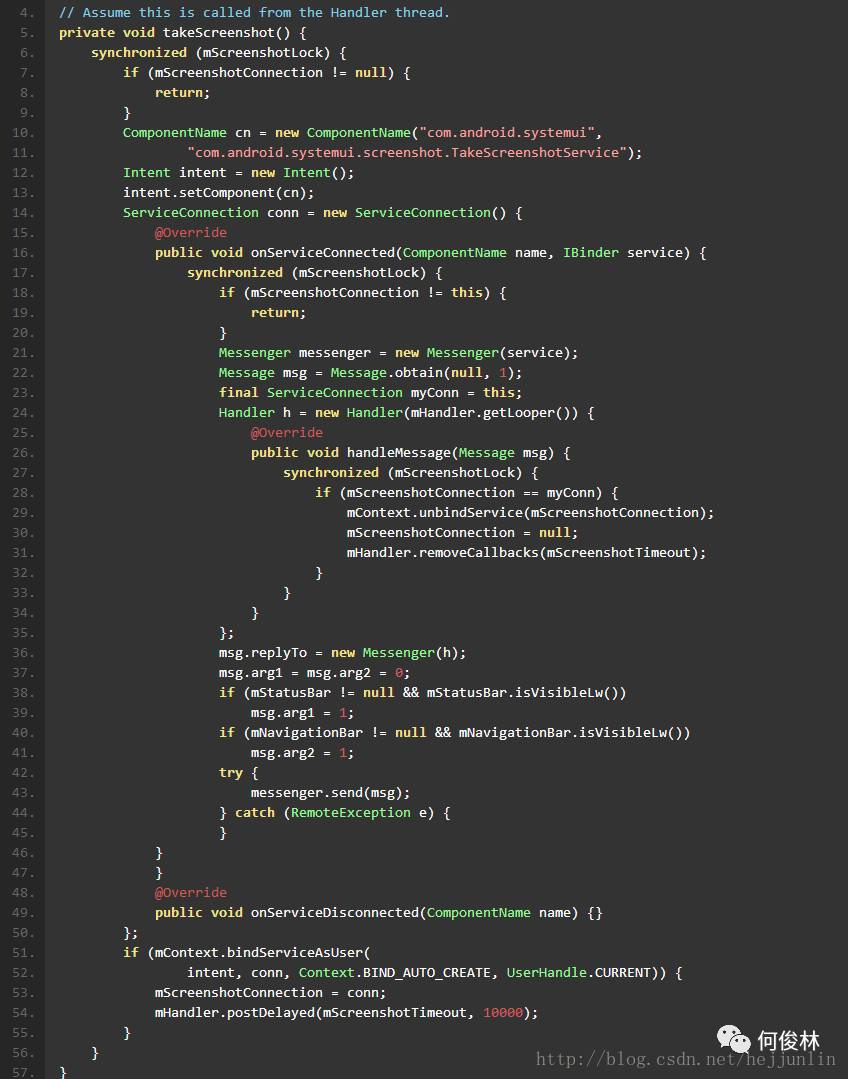
Task: Click the number '10000' in postDelayed call
Action: [502, 1012]
